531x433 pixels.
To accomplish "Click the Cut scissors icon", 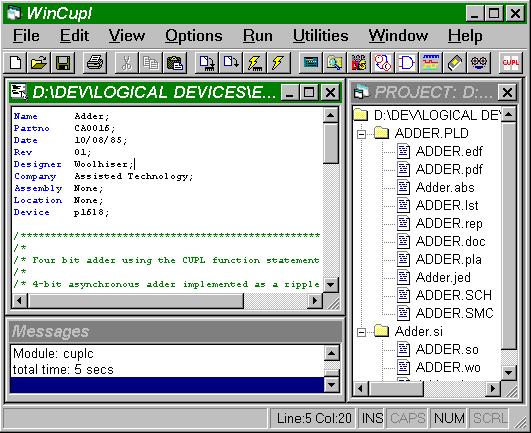I will tap(127, 63).
